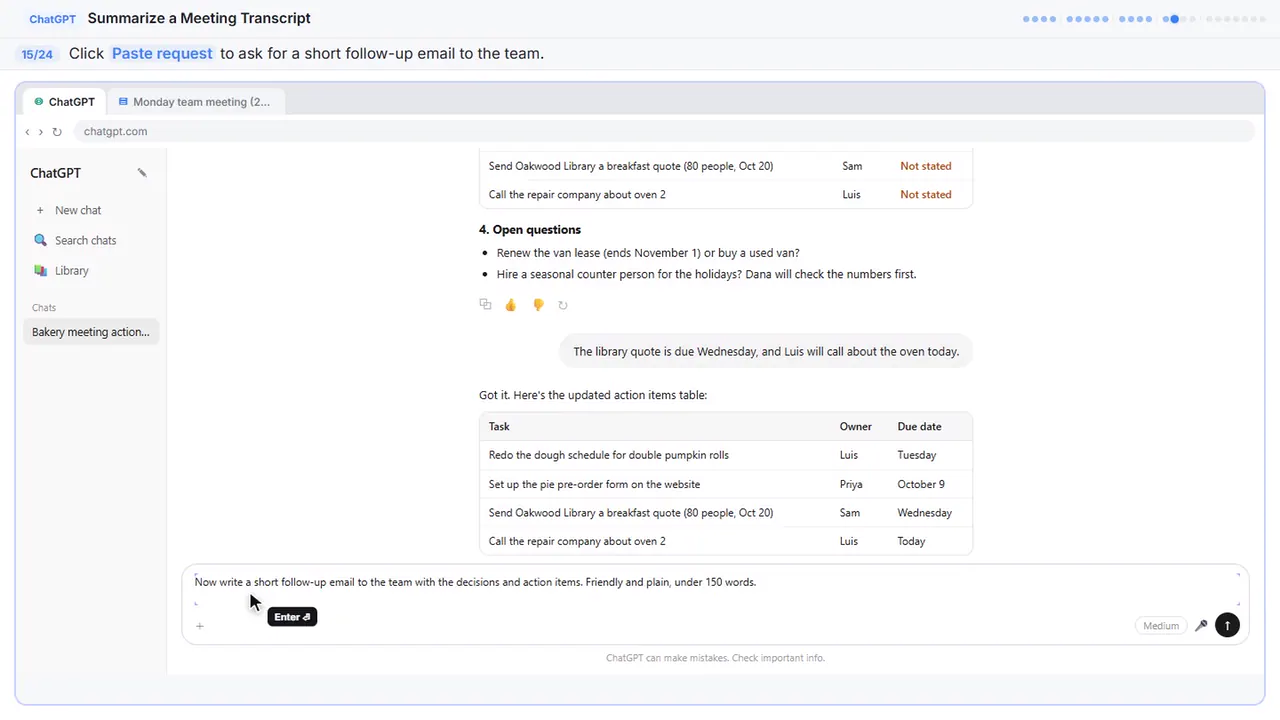This screenshot has height=720, width=1280.
Task: Click the browser back arrow
Action: (x=27, y=131)
